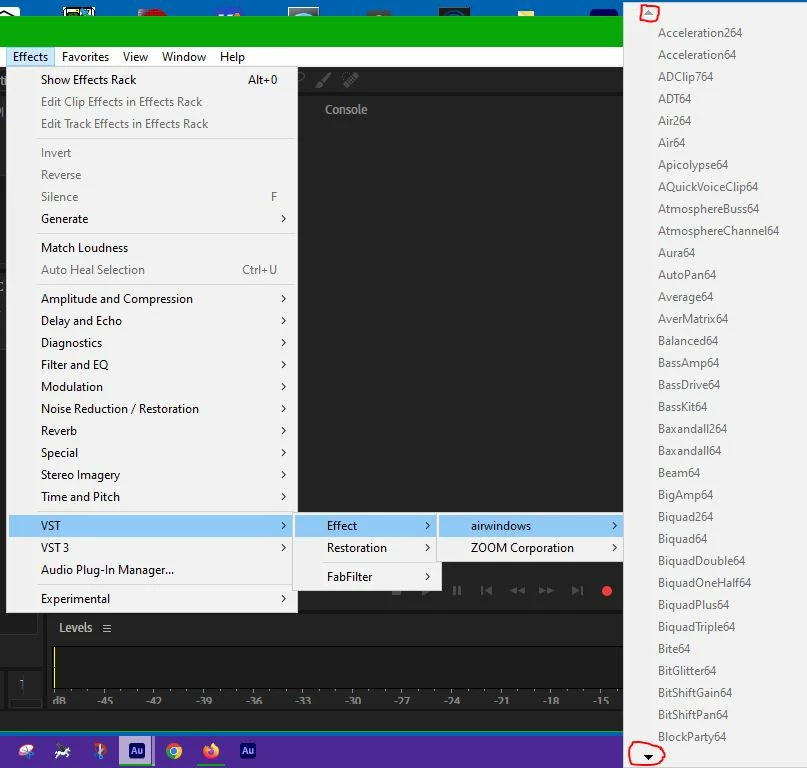Select the Spot Healing Brush tool icon
807x768 pixels.
coord(350,80)
